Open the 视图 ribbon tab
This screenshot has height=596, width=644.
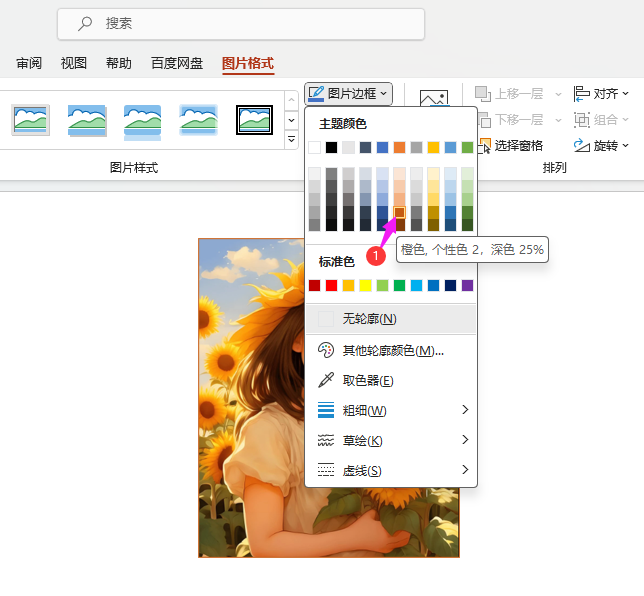coord(74,63)
